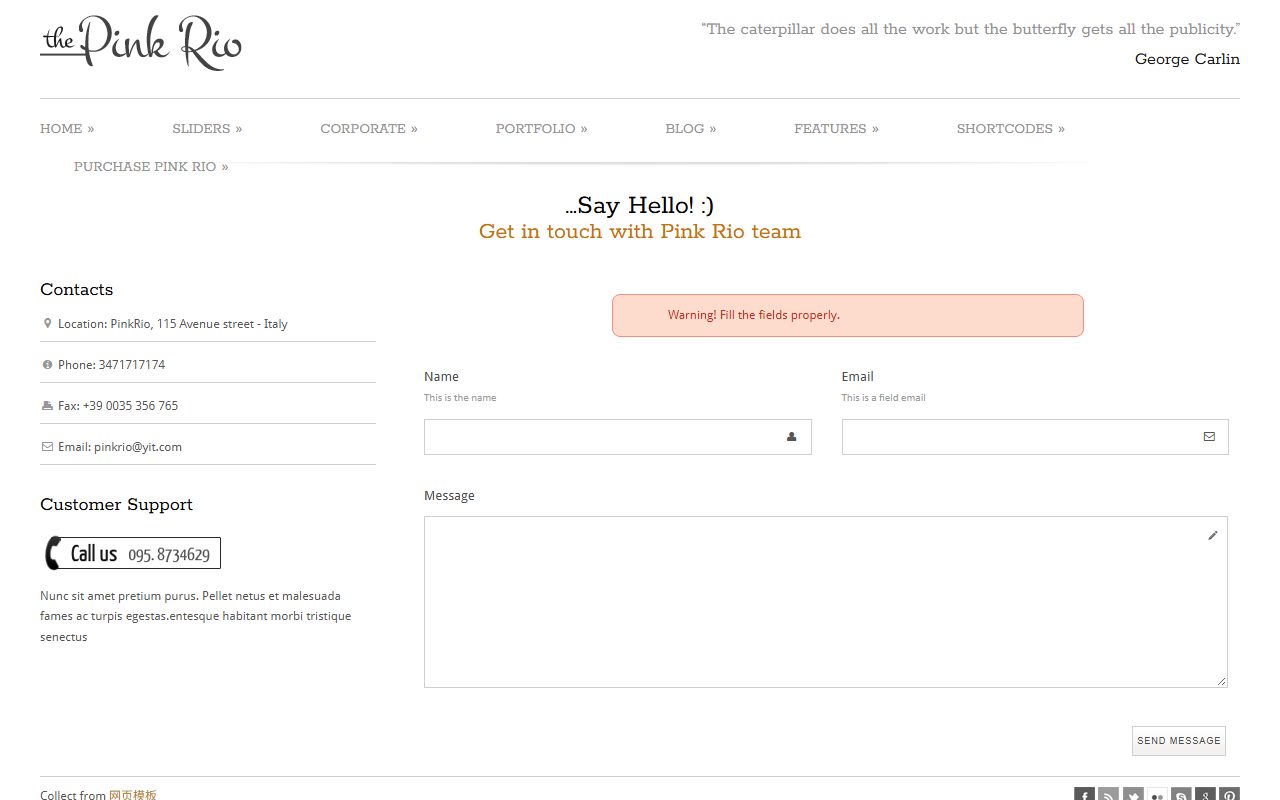Click the Call us phone banner
This screenshot has height=800, width=1280.
click(131, 553)
